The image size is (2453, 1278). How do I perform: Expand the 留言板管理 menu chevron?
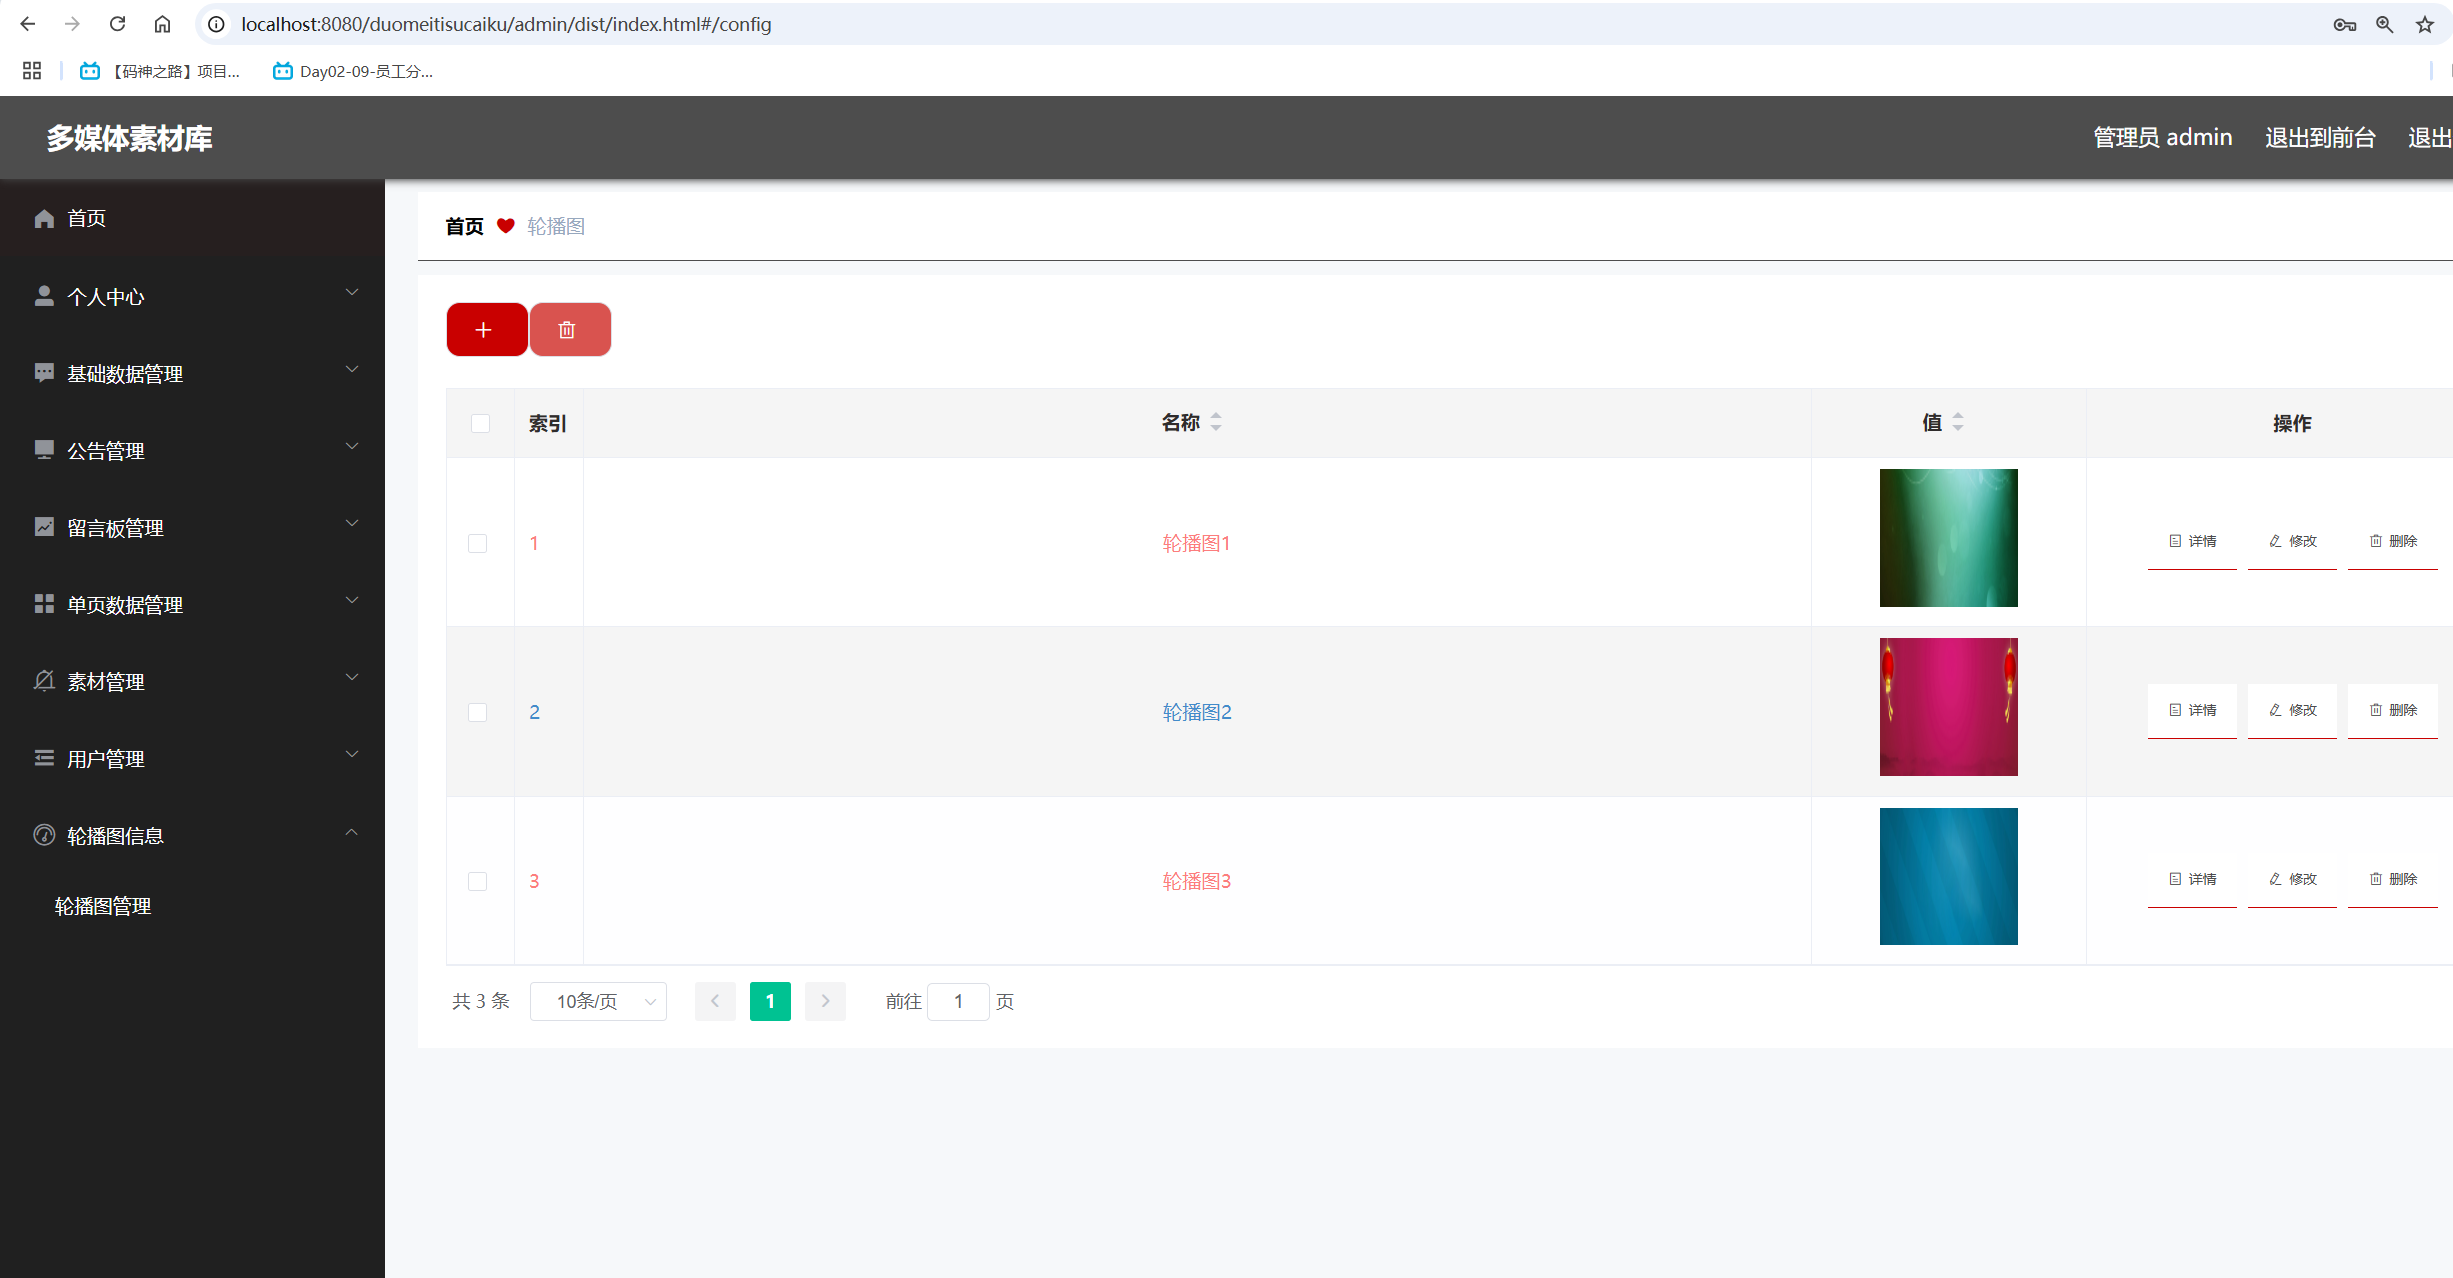pyautogui.click(x=352, y=523)
